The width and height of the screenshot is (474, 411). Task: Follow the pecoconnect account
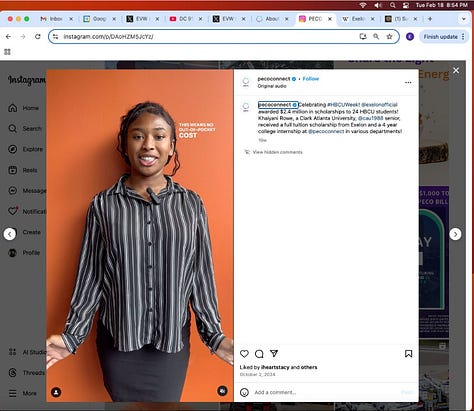point(311,79)
